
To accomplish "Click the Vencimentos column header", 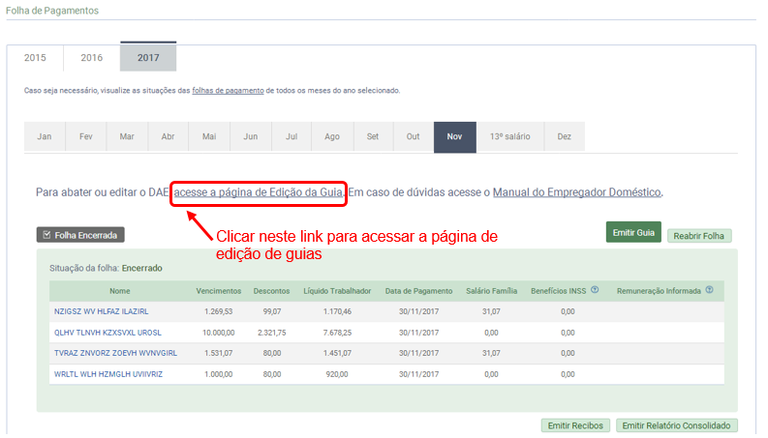I will point(218,291).
